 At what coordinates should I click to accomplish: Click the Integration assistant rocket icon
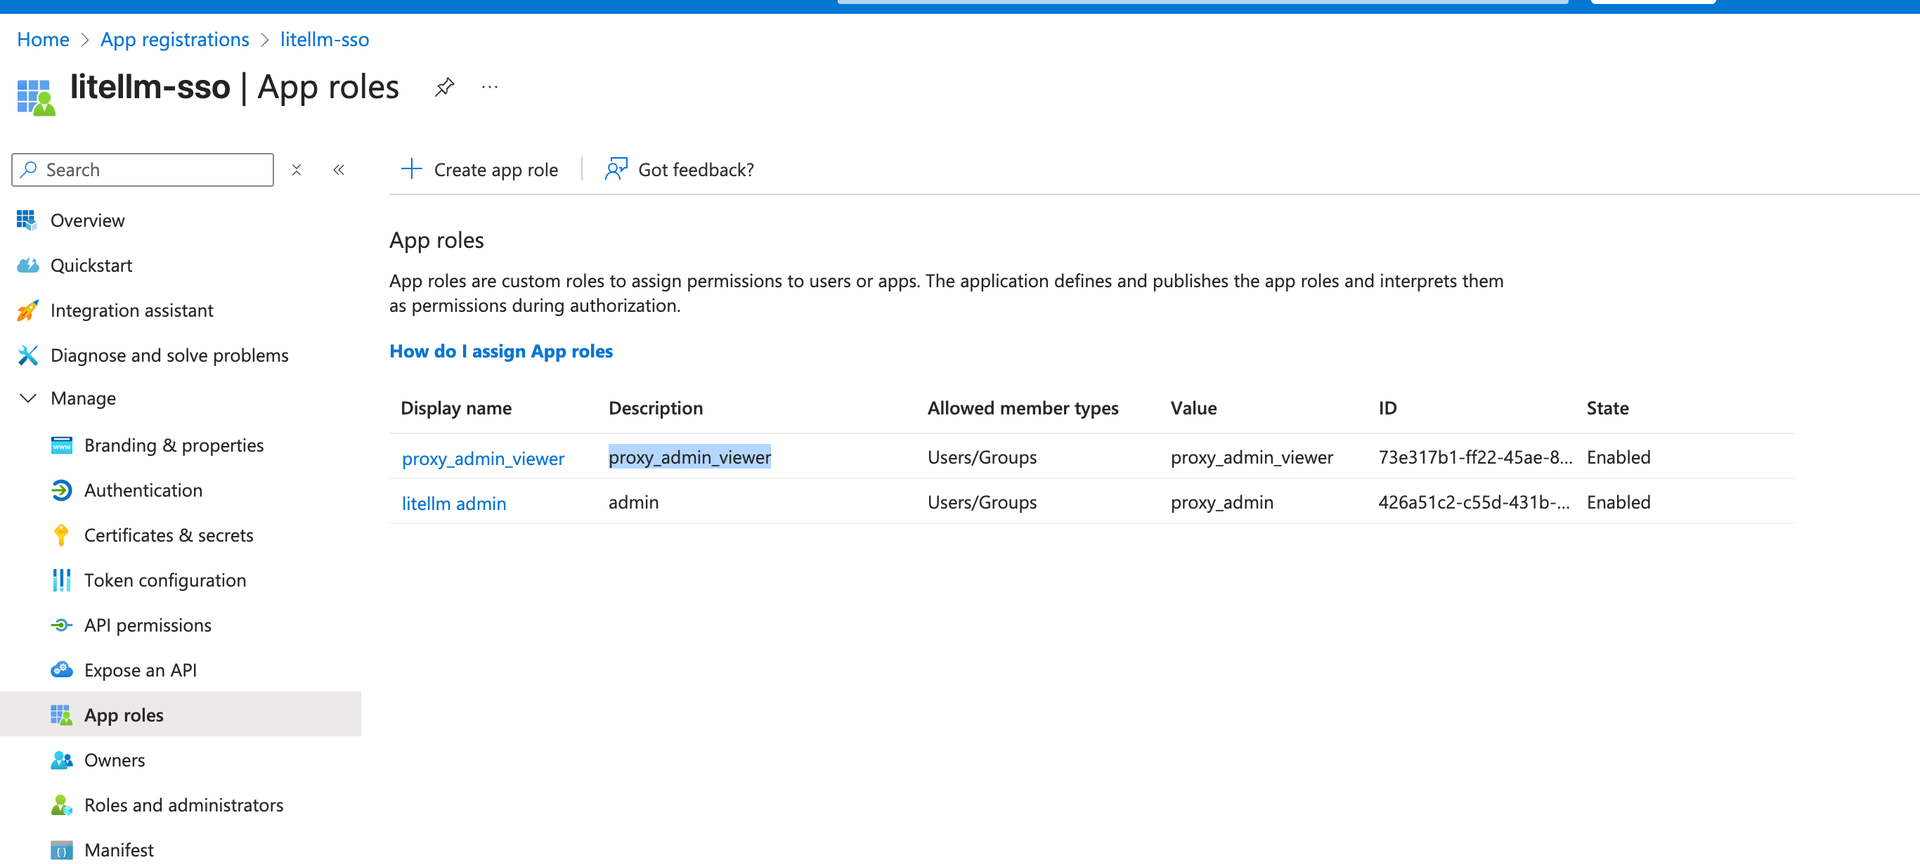coord(28,310)
